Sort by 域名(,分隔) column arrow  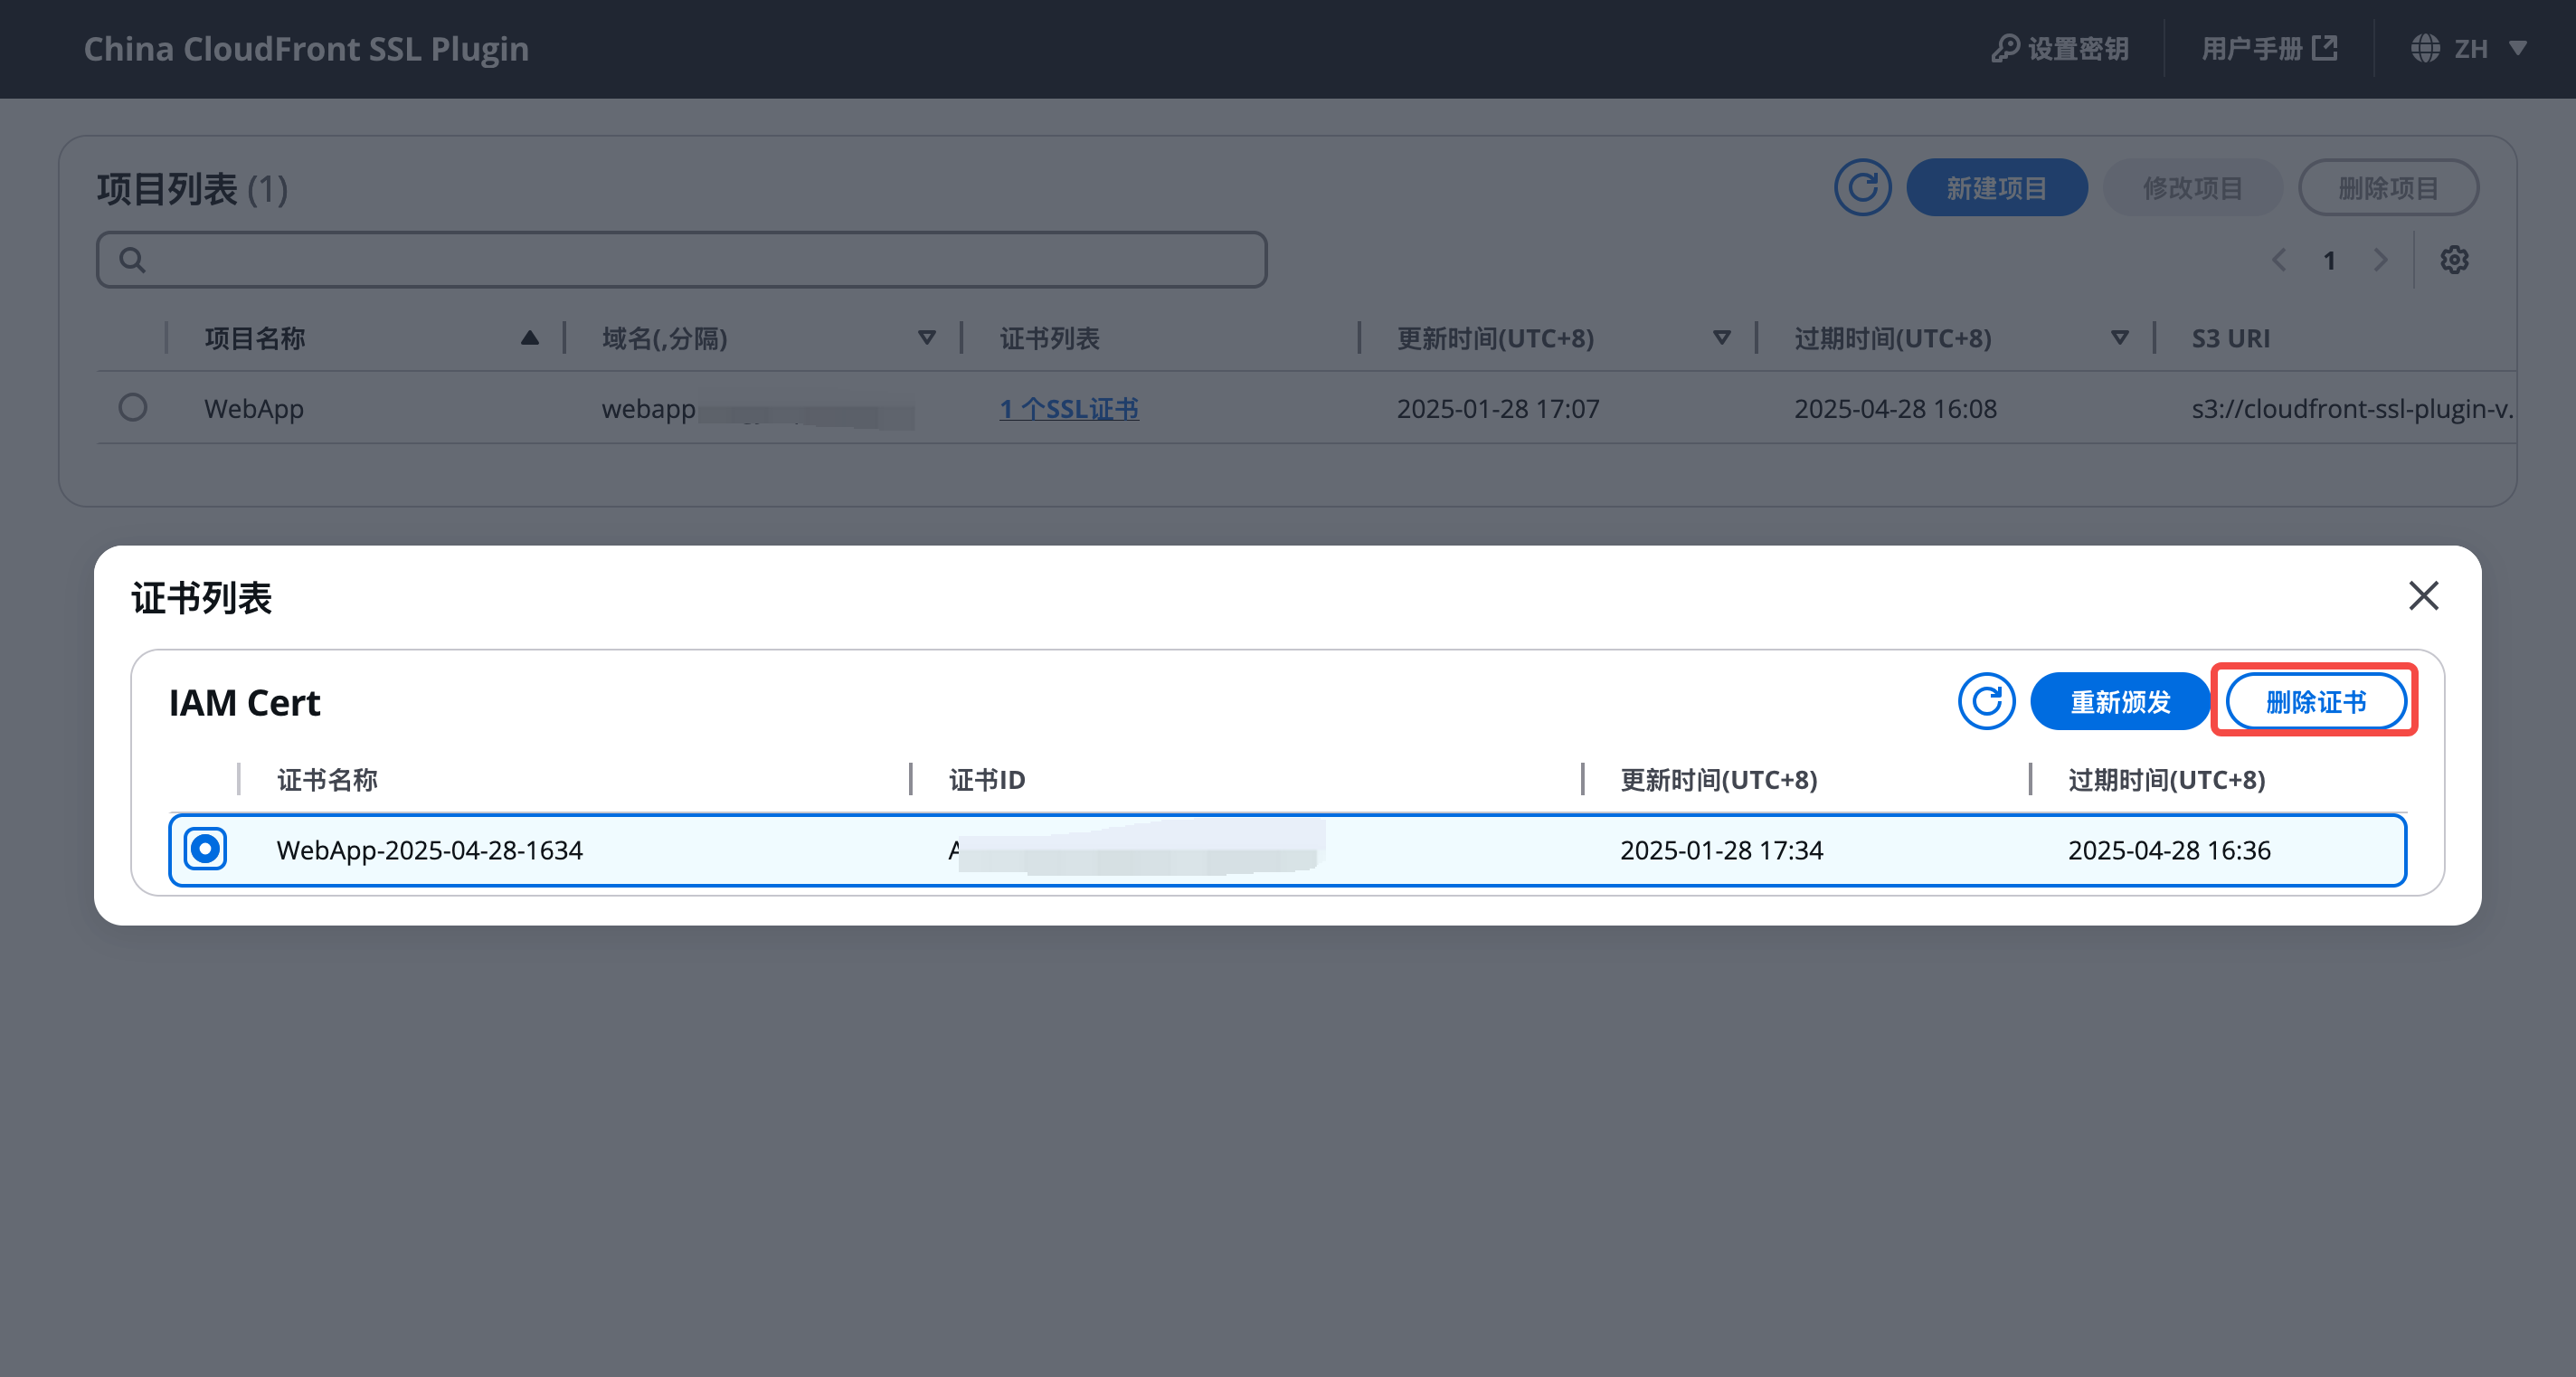click(927, 338)
